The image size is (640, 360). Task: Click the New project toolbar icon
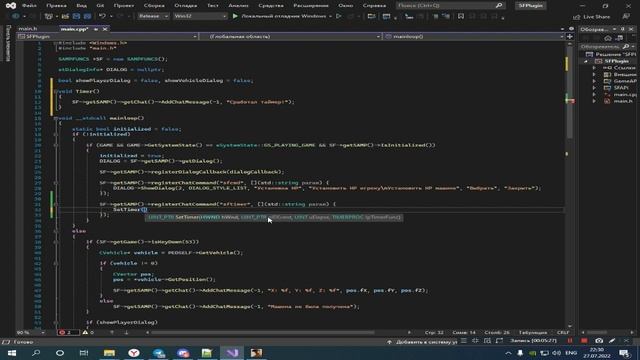click(49, 16)
